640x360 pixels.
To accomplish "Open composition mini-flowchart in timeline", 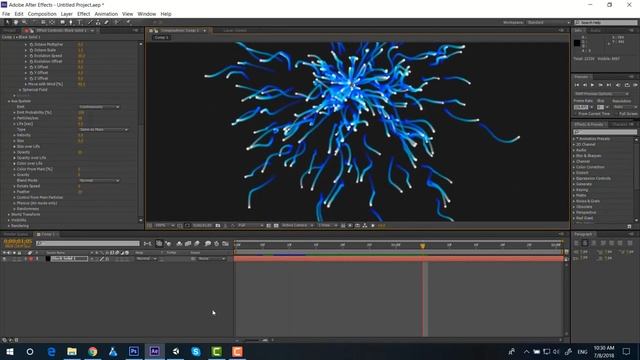I will tap(147, 244).
